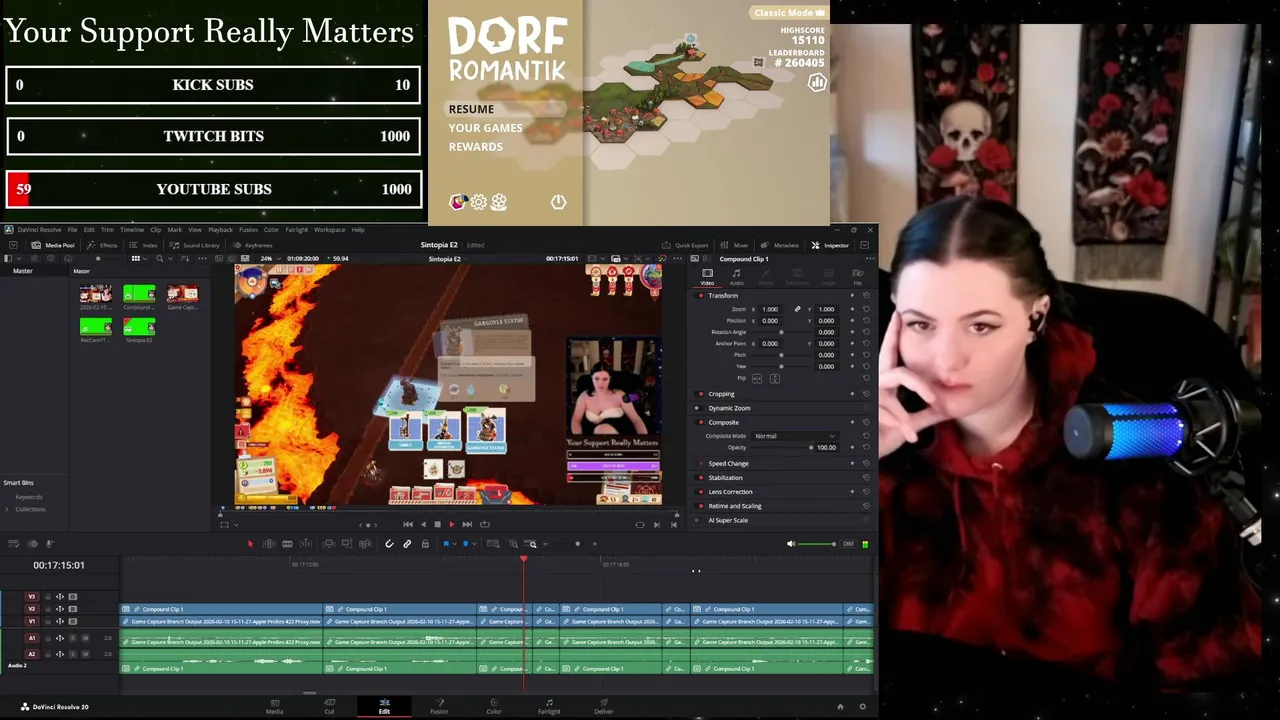This screenshot has height=720, width=1280.
Task: Flip the clip vertically
Action: pyautogui.click(x=775, y=378)
